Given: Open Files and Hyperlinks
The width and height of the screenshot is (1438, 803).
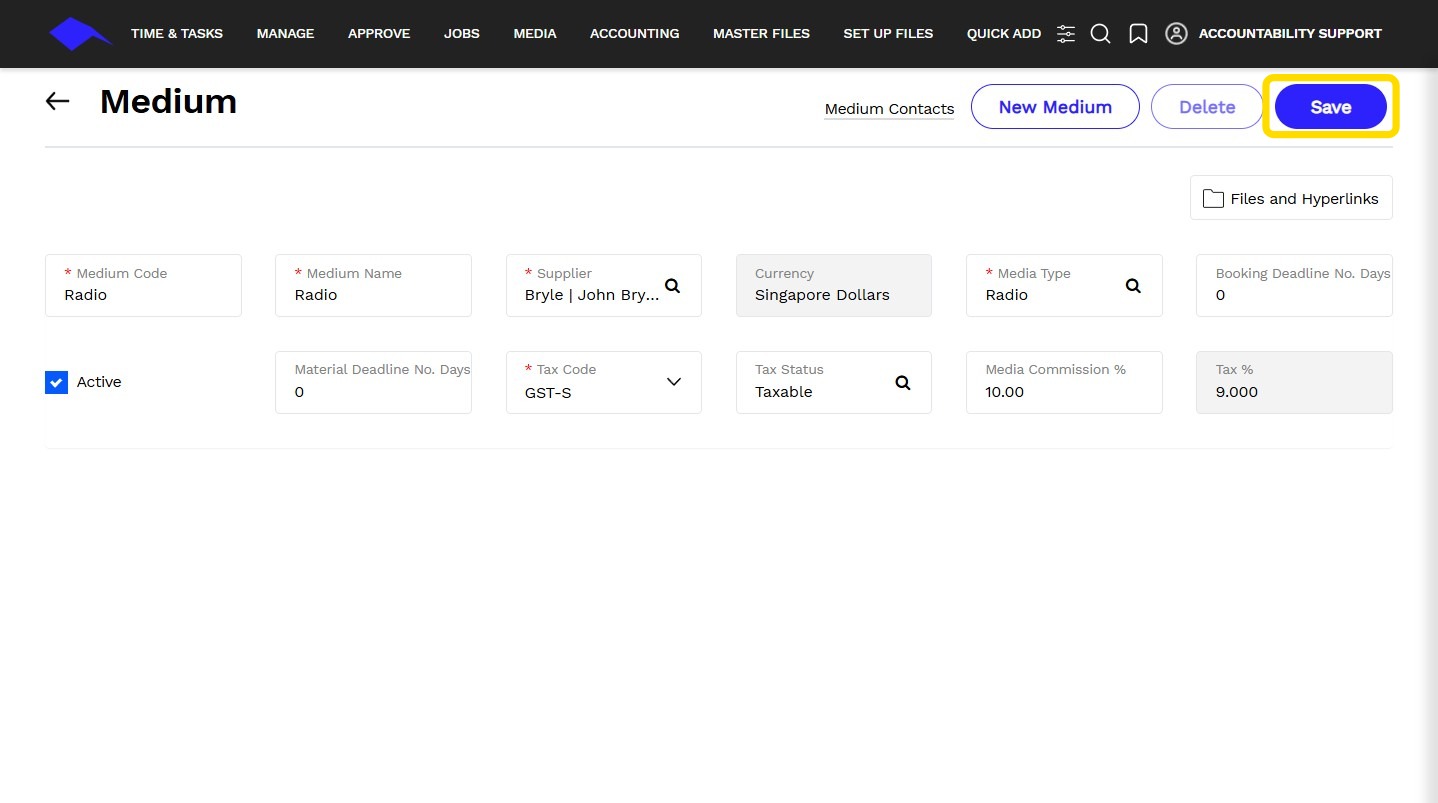Looking at the screenshot, I should (1291, 198).
